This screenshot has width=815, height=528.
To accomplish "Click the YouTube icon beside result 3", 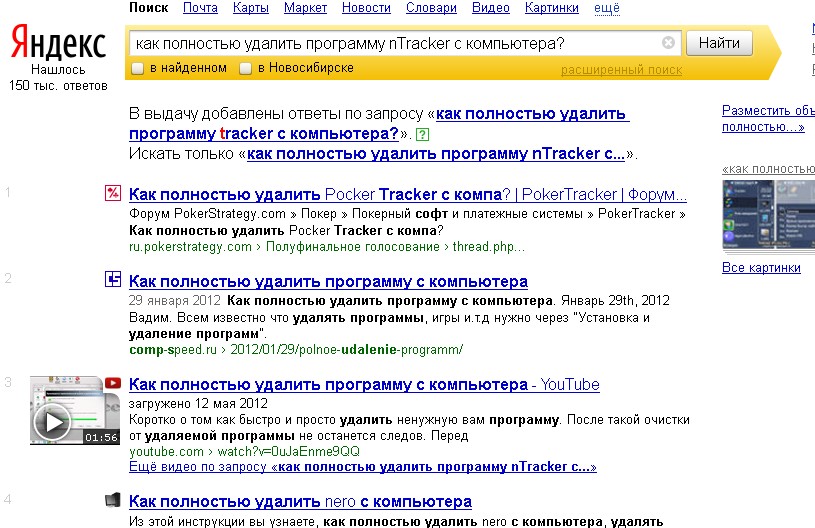I will coord(113,383).
